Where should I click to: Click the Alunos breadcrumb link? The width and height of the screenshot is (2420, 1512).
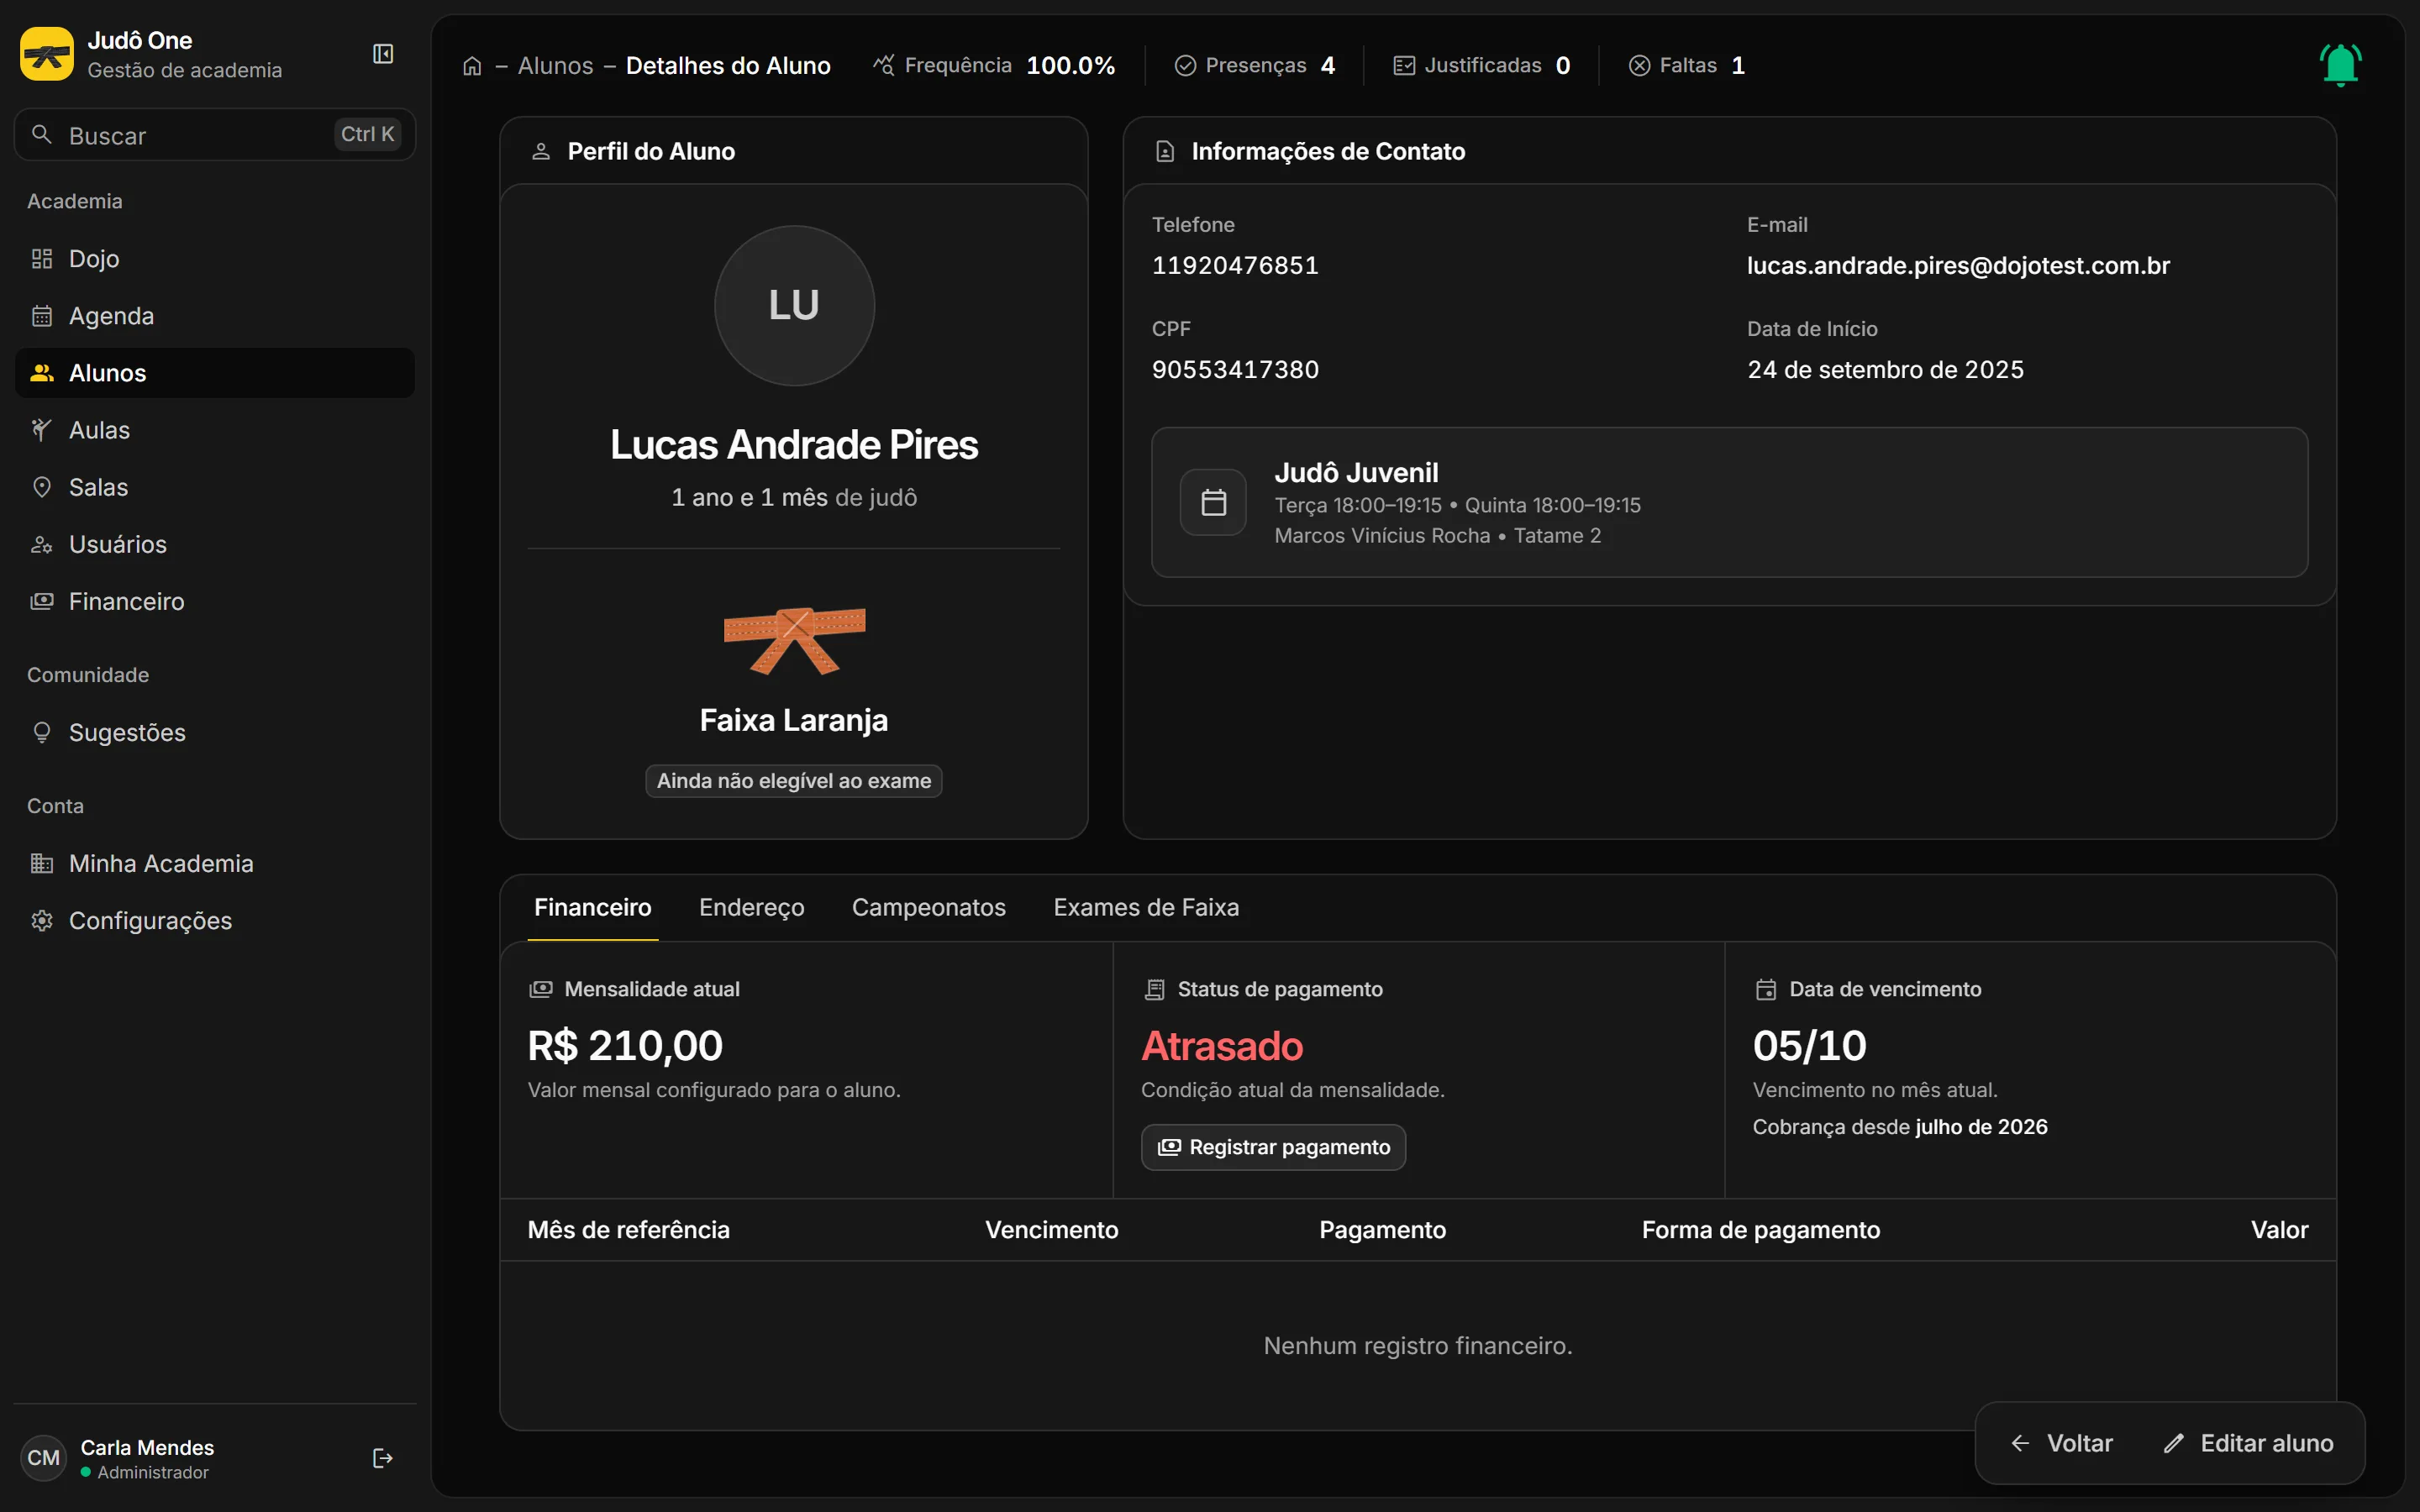556,66
